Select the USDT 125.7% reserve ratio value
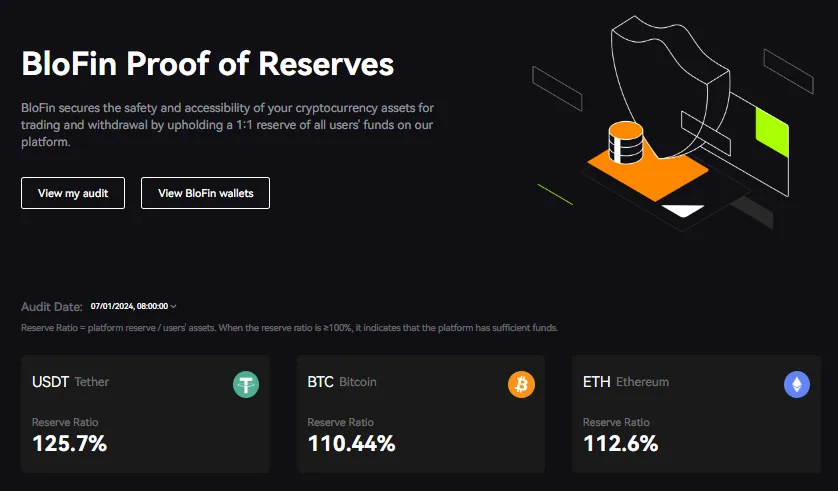 tap(69, 443)
